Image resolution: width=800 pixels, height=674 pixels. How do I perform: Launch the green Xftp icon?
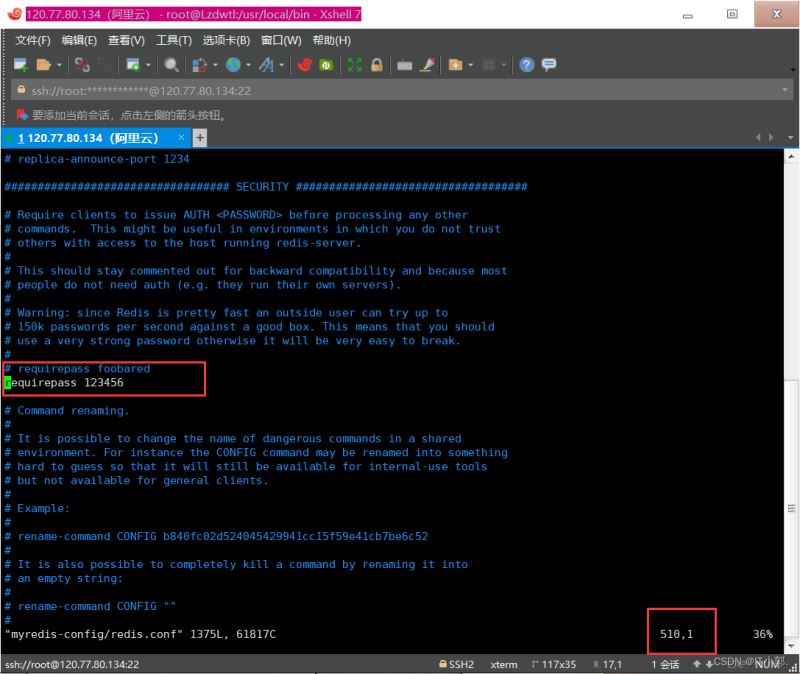[326, 65]
